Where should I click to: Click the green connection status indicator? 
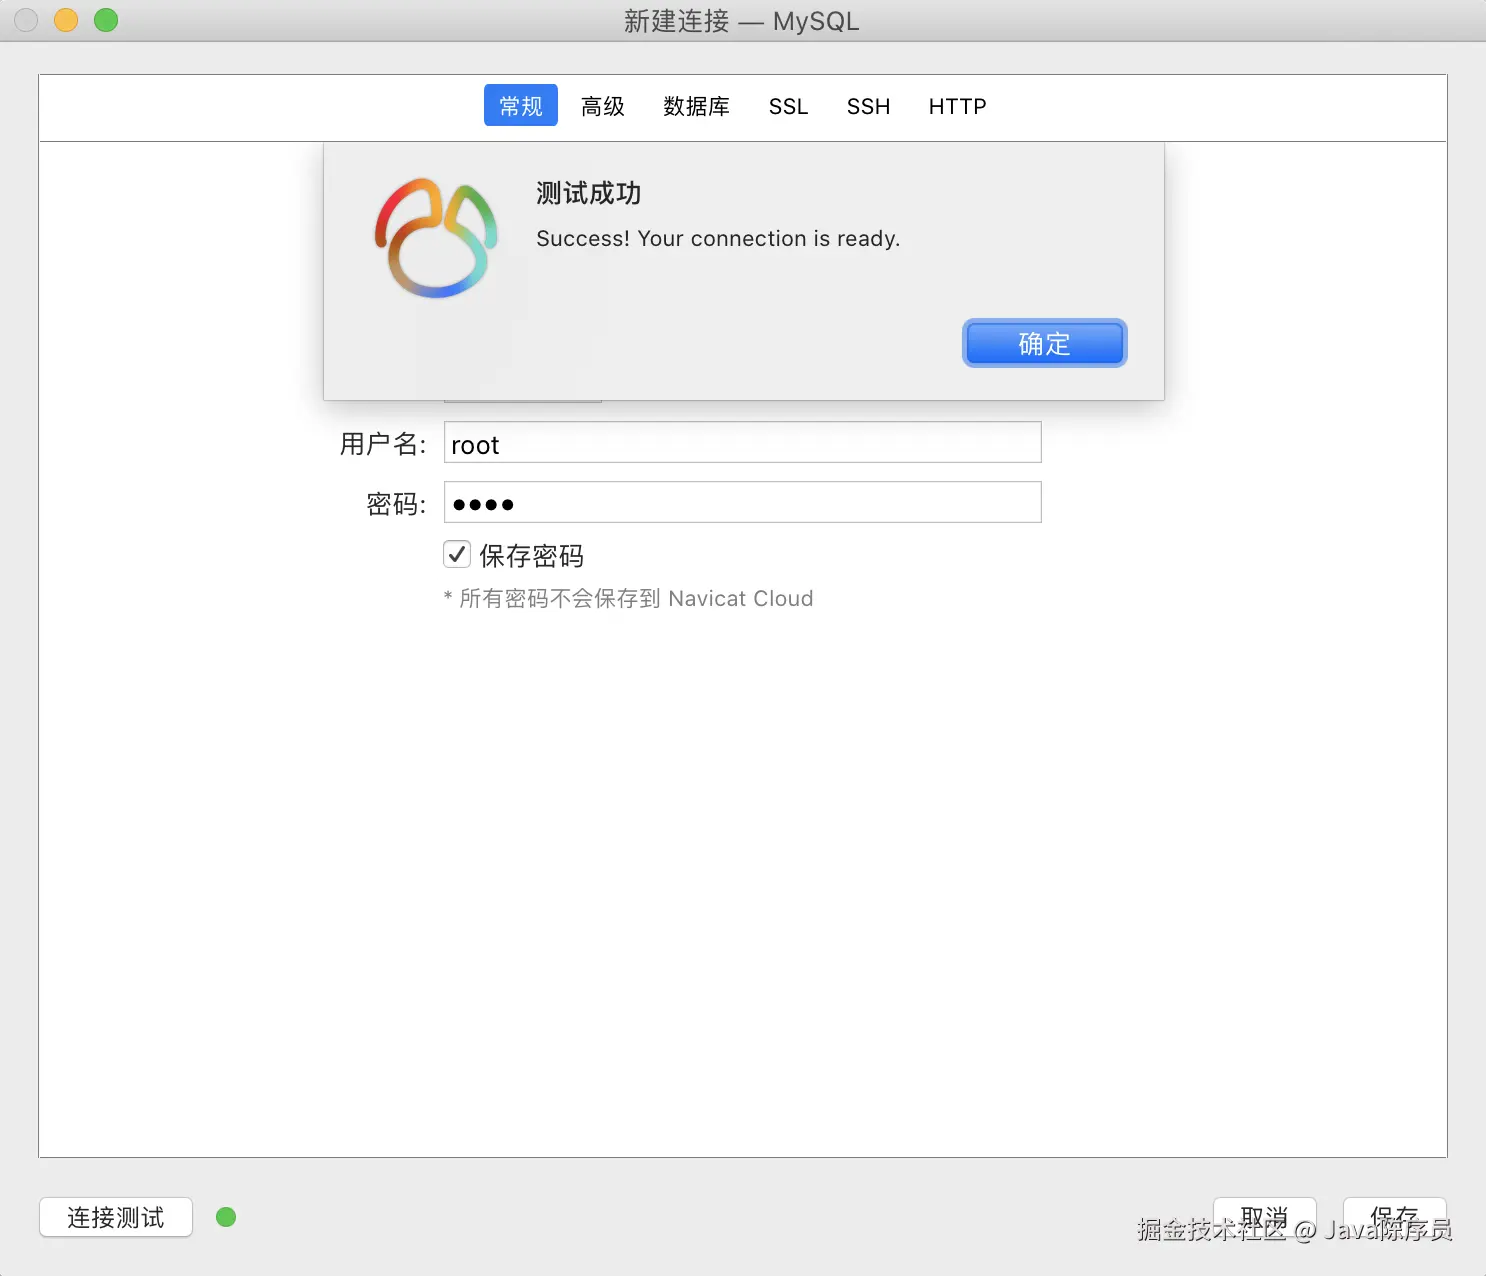(226, 1217)
